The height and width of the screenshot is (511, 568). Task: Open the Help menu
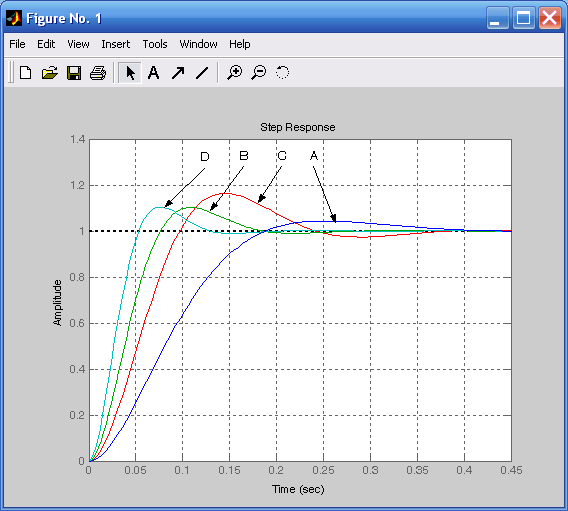(239, 44)
